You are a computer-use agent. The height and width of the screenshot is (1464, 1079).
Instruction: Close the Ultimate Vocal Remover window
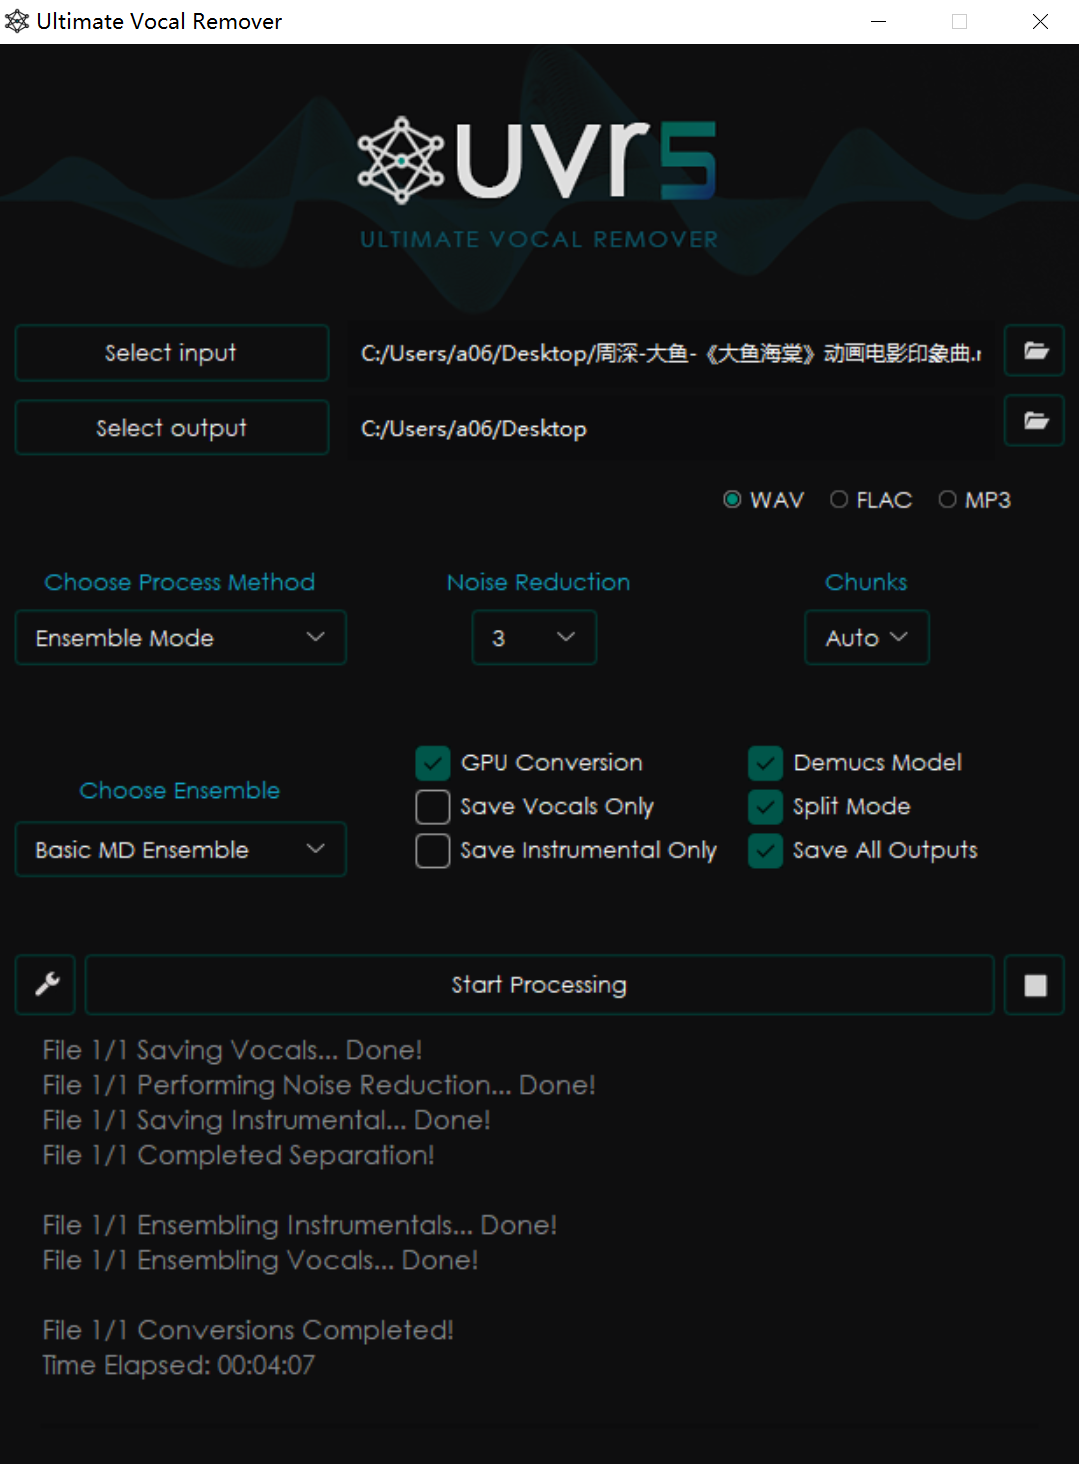(x=1040, y=21)
